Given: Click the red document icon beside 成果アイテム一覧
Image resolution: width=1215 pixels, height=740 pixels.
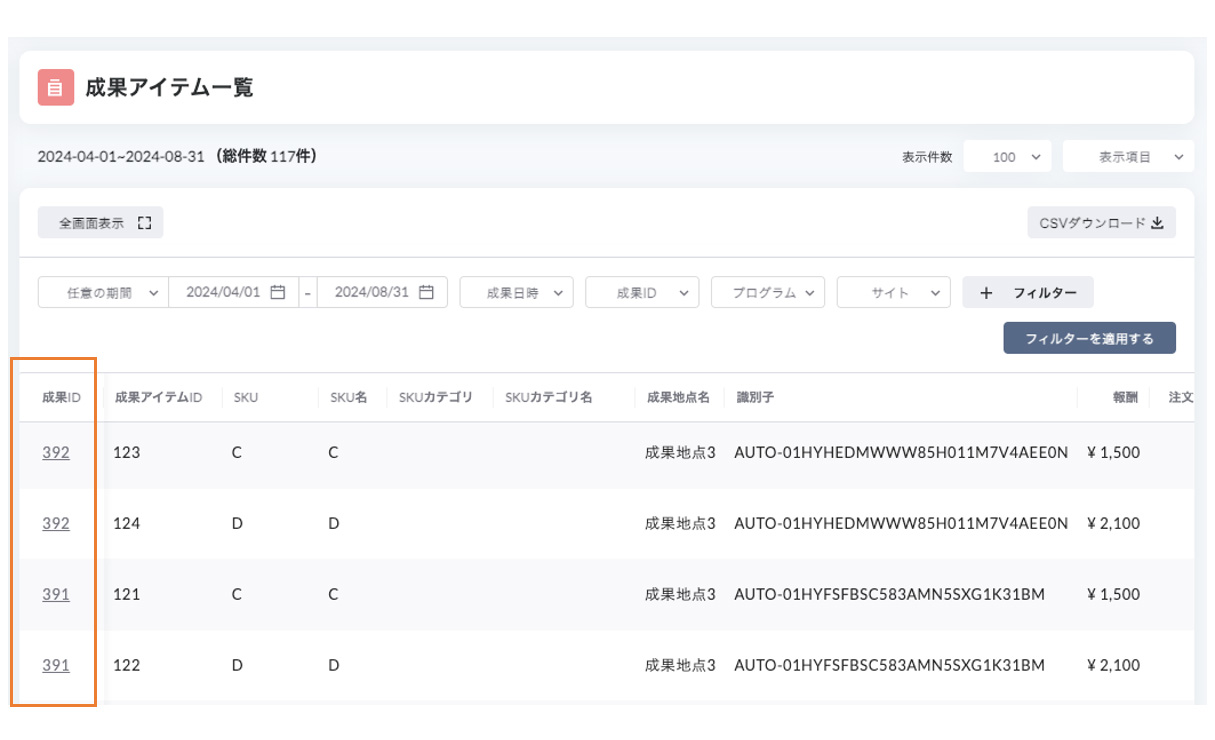Looking at the screenshot, I should (x=55, y=87).
